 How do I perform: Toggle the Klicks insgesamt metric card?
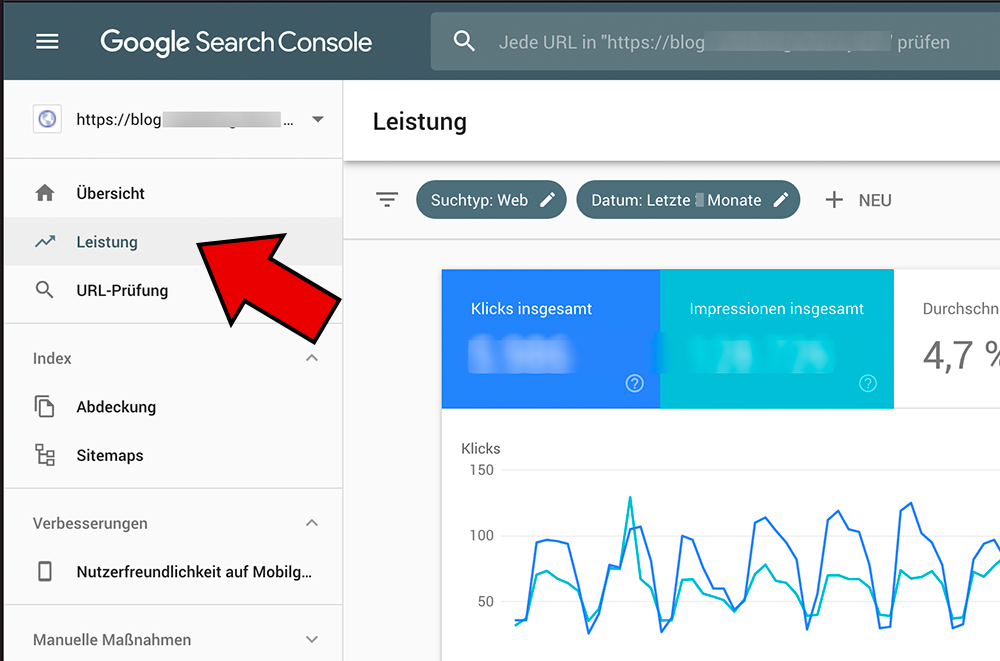tap(550, 338)
